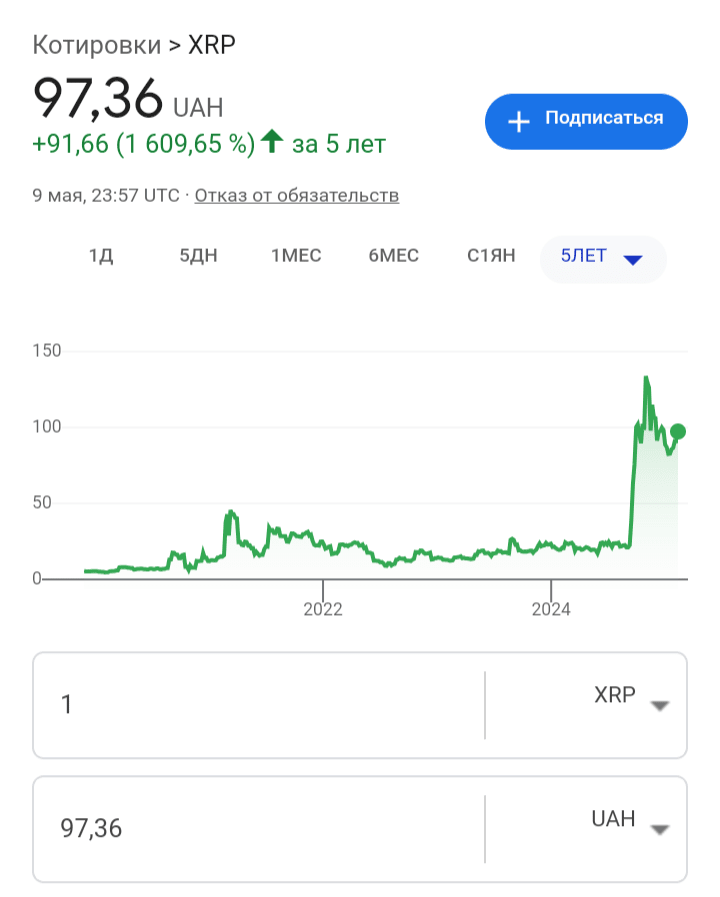Click the UAH amount input field
Screen dimensions: 720x897
[x=260, y=829]
